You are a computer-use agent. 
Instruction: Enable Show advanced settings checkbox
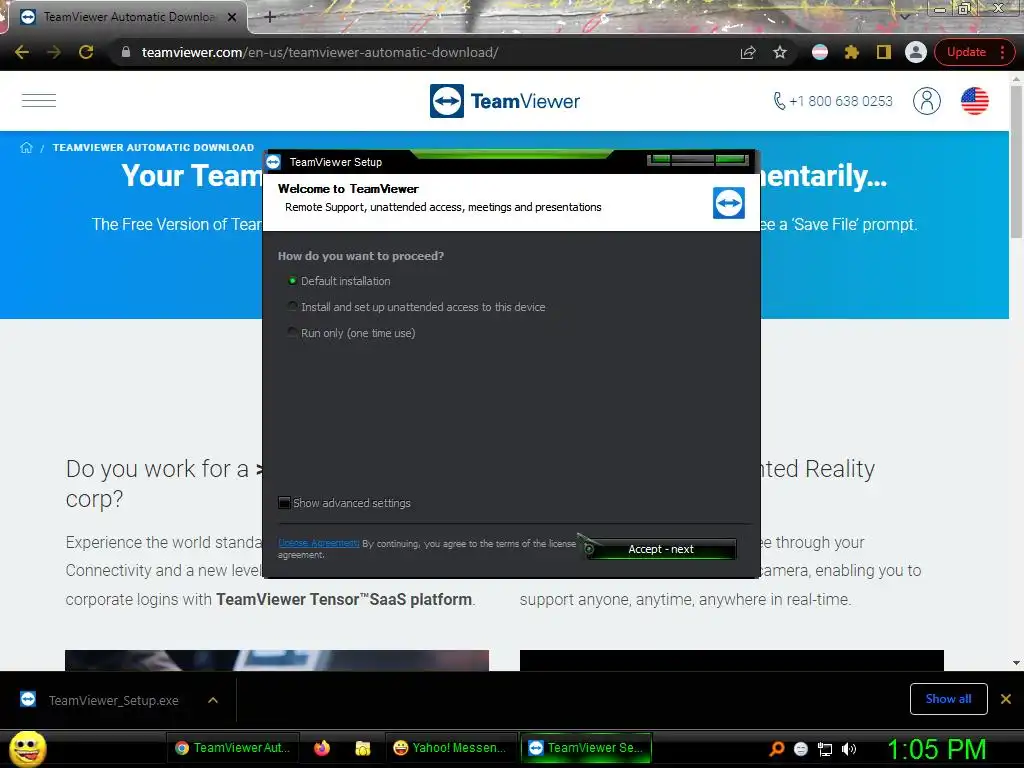(x=285, y=503)
